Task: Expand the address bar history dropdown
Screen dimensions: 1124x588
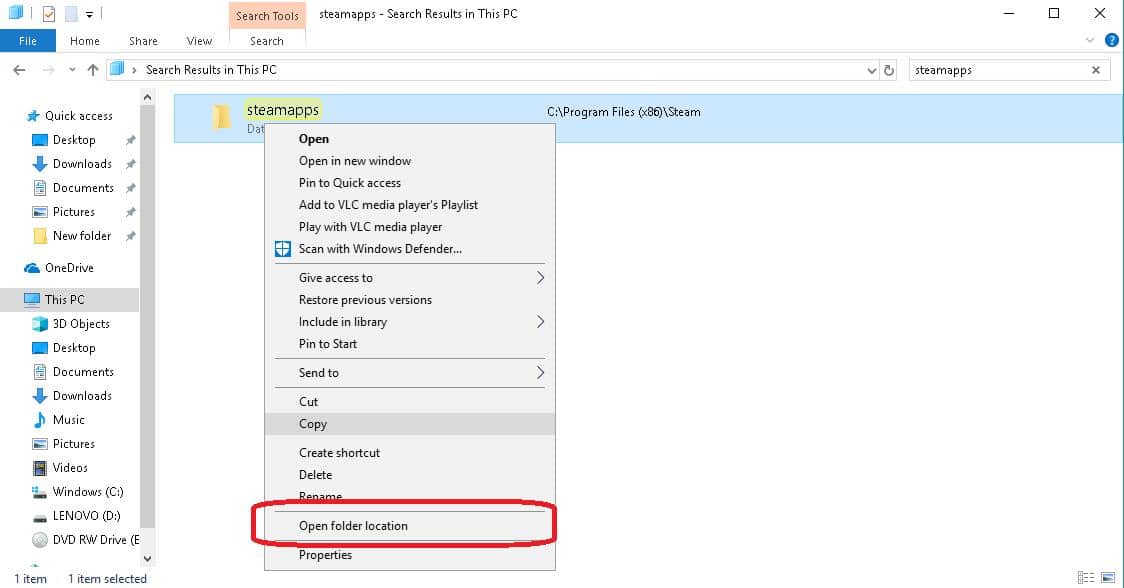Action: click(x=872, y=70)
